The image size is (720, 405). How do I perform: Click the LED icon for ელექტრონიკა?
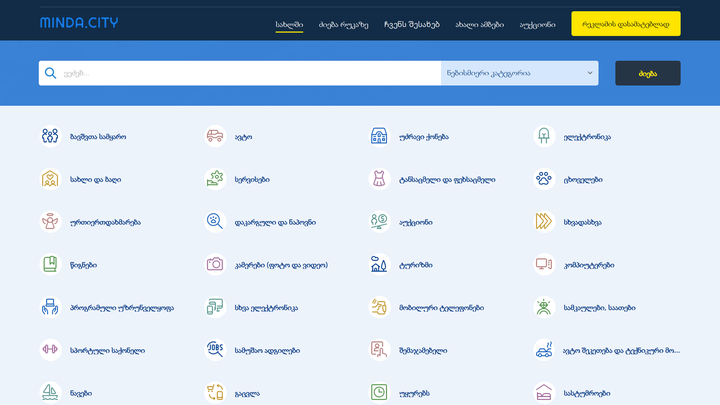tap(544, 136)
